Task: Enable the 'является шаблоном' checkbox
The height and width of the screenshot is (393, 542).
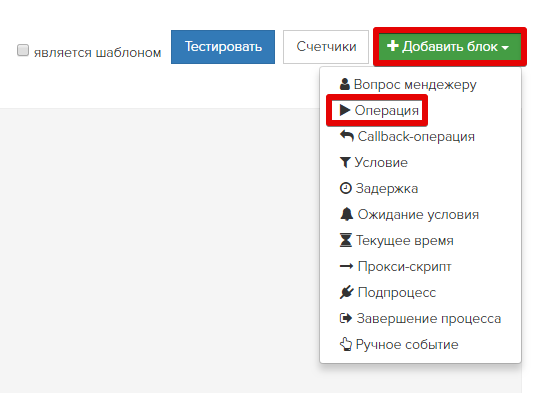Action: tap(23, 50)
